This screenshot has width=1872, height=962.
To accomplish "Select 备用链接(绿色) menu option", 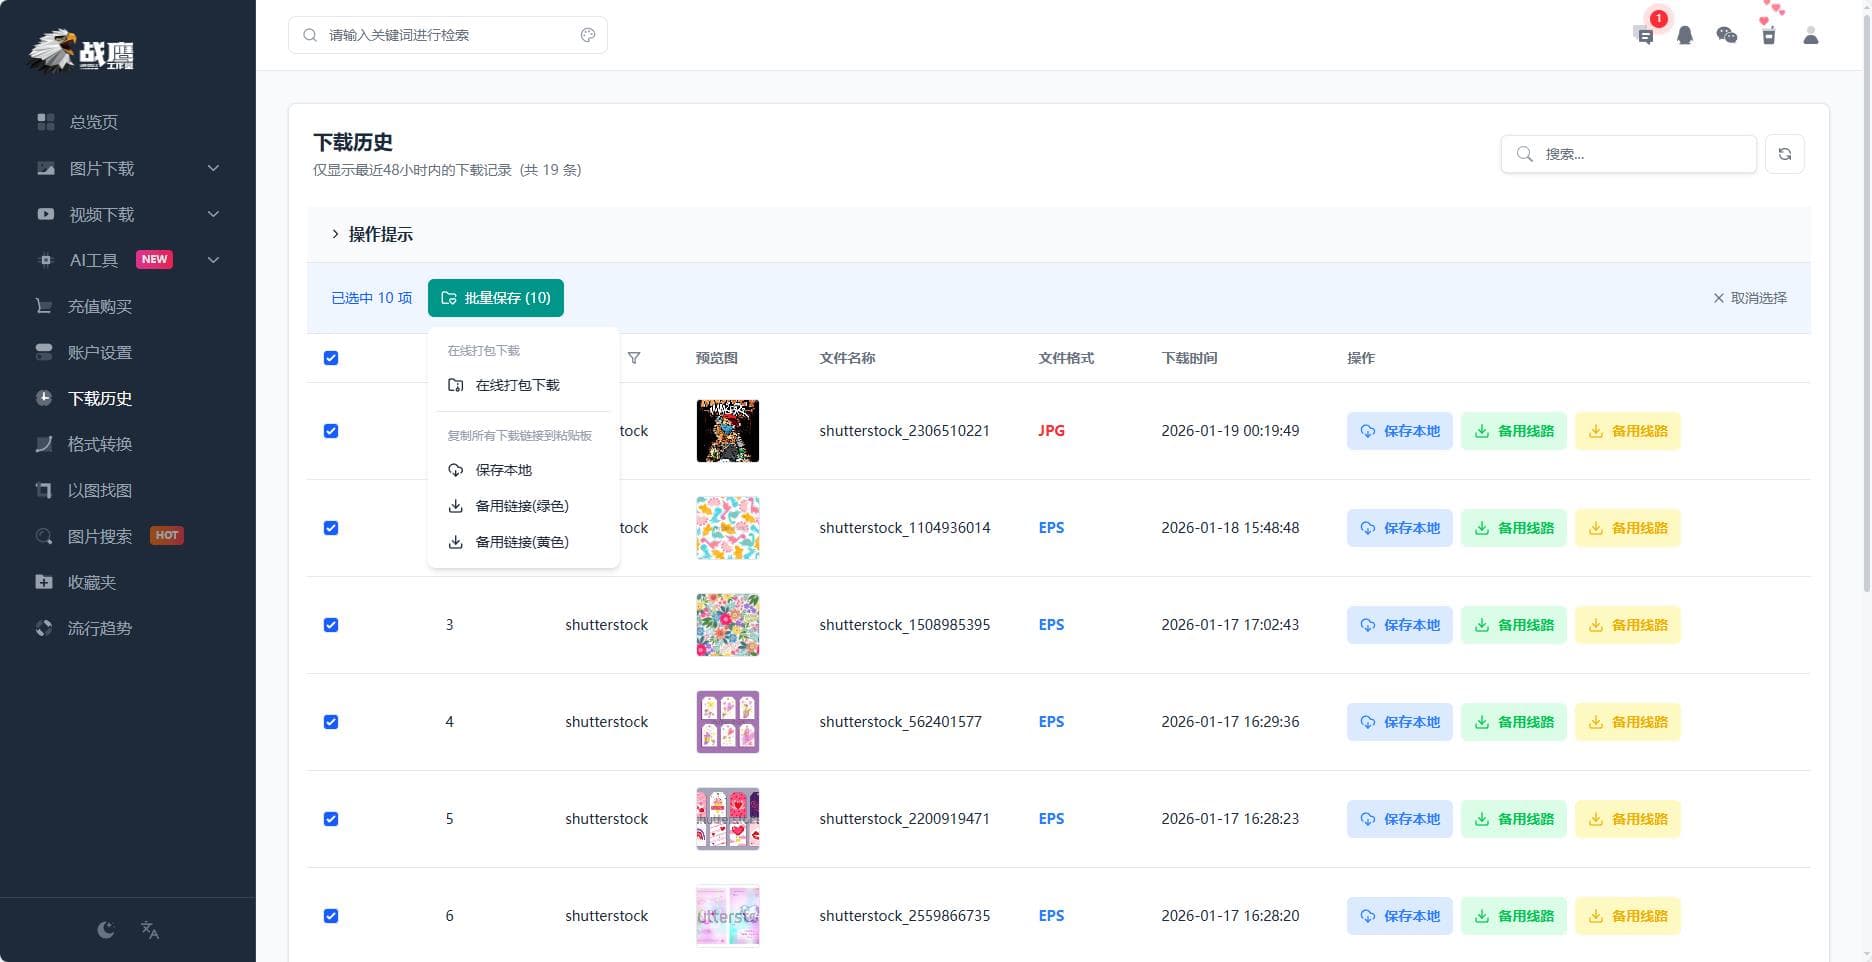I will [x=523, y=505].
